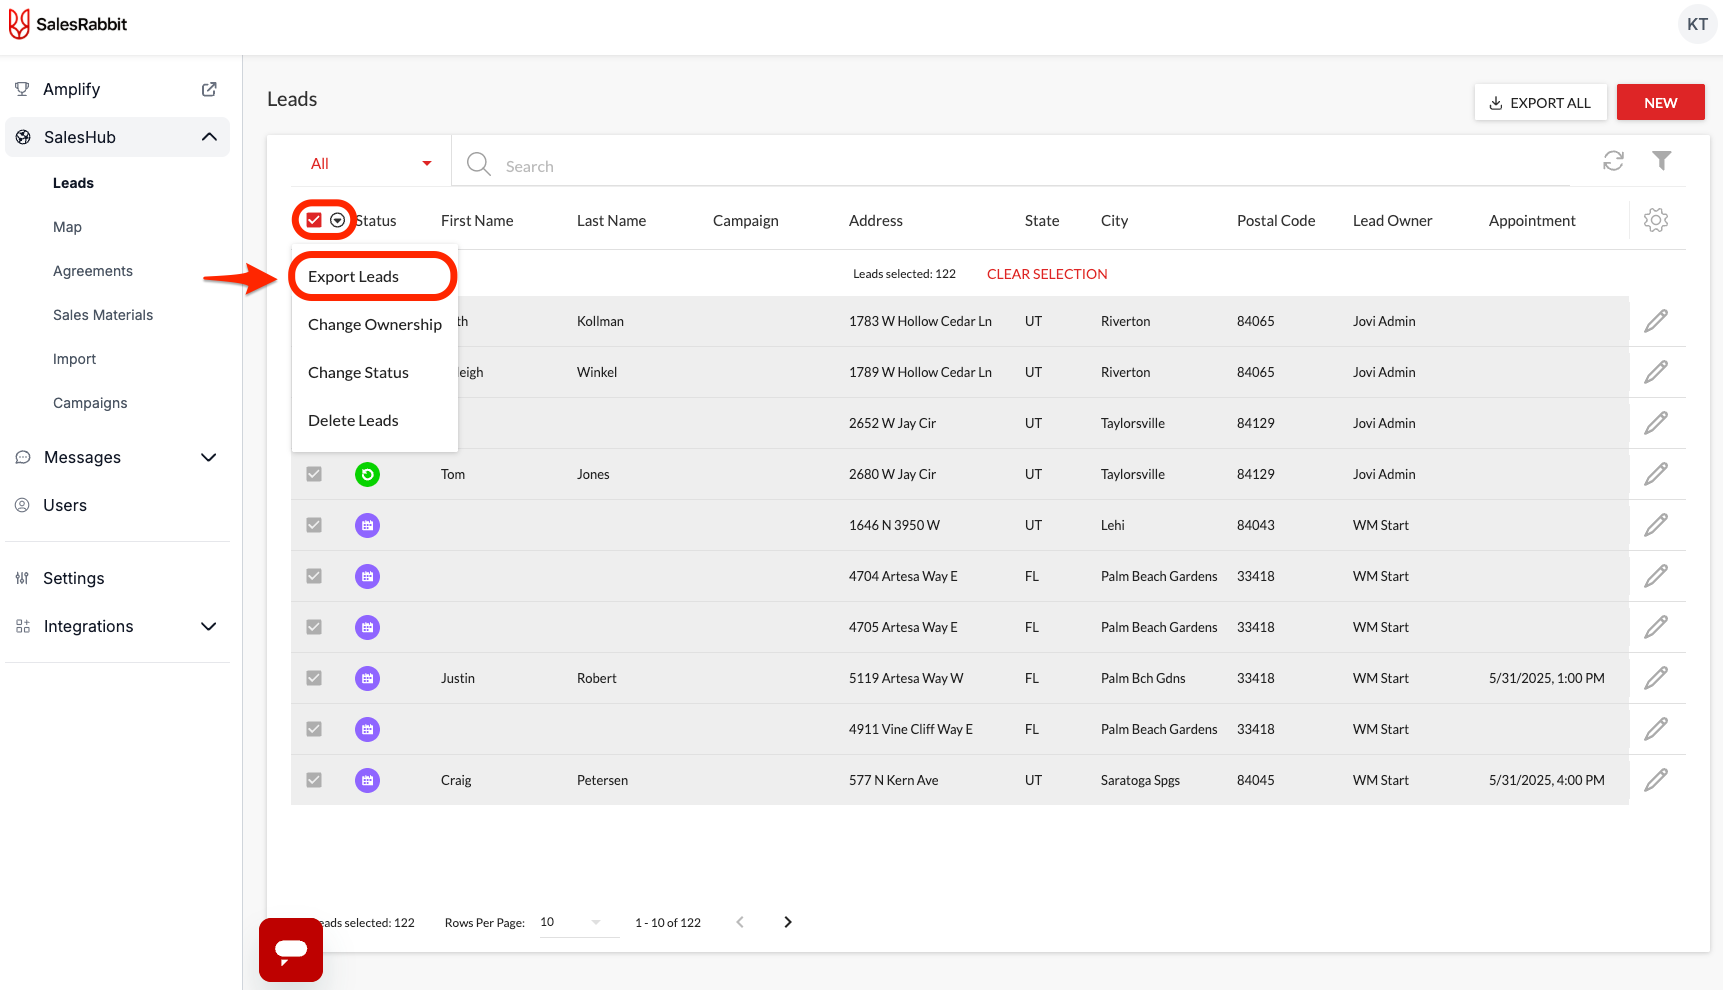Edit the 4705 Artesa Way E lead

[x=1656, y=627]
